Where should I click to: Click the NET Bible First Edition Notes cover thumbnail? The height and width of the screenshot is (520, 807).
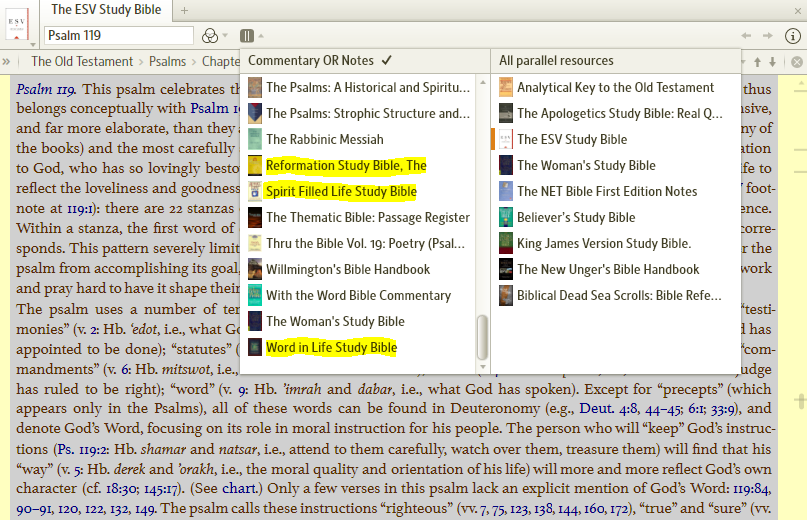[x=506, y=192]
